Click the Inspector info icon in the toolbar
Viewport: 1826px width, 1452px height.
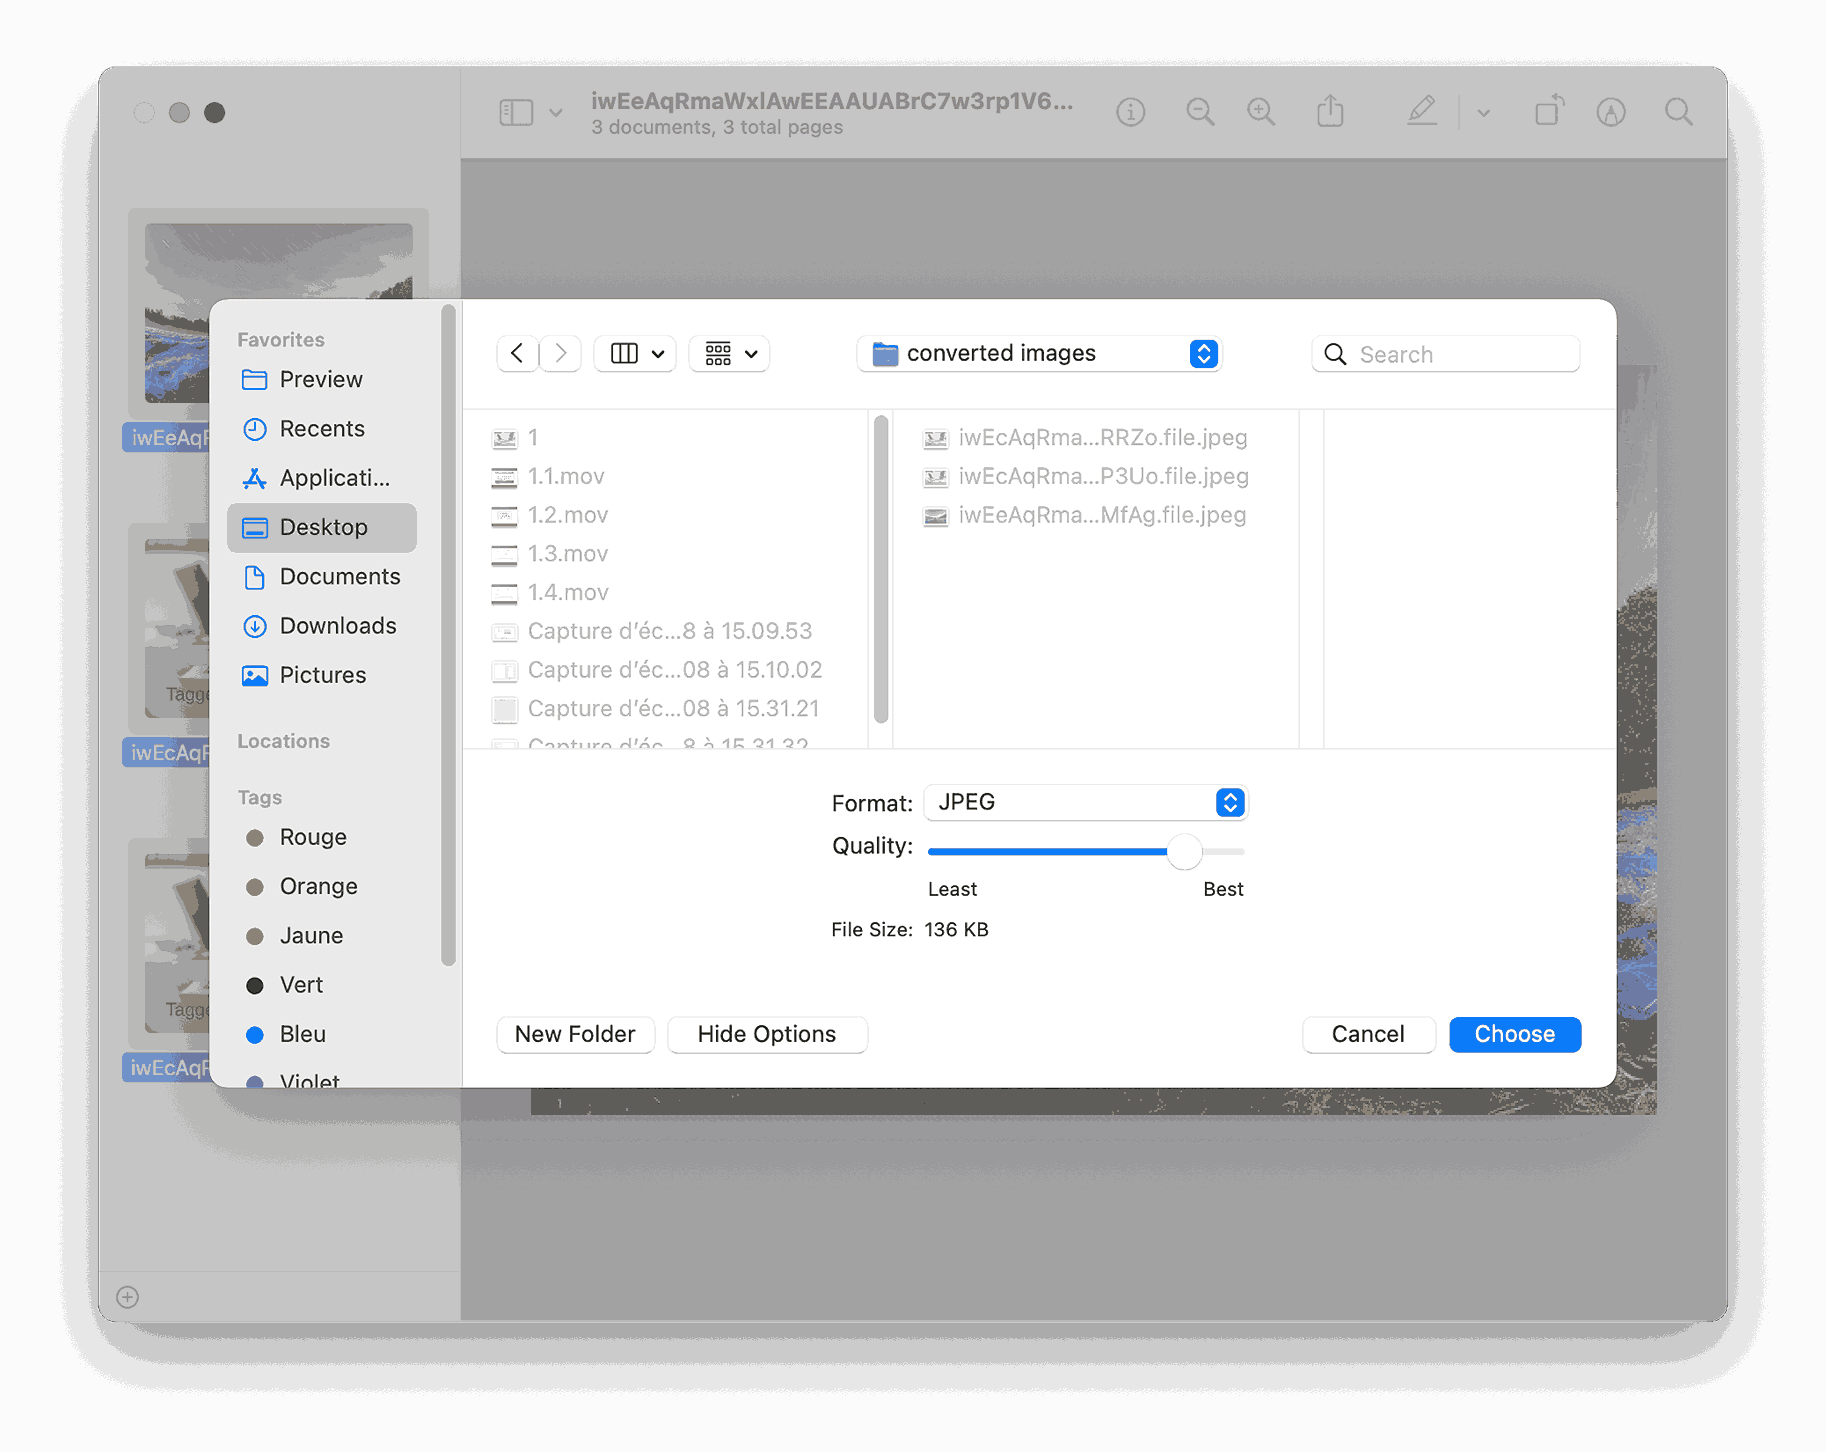(x=1130, y=112)
